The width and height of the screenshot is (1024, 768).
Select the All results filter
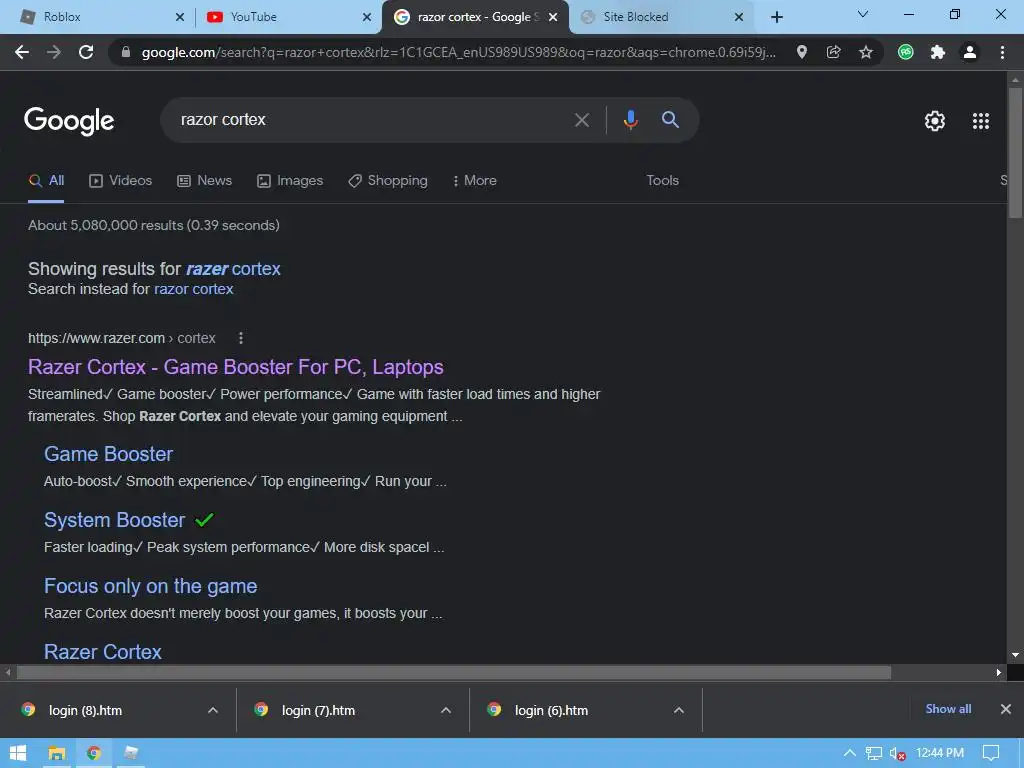pyautogui.click(x=46, y=181)
